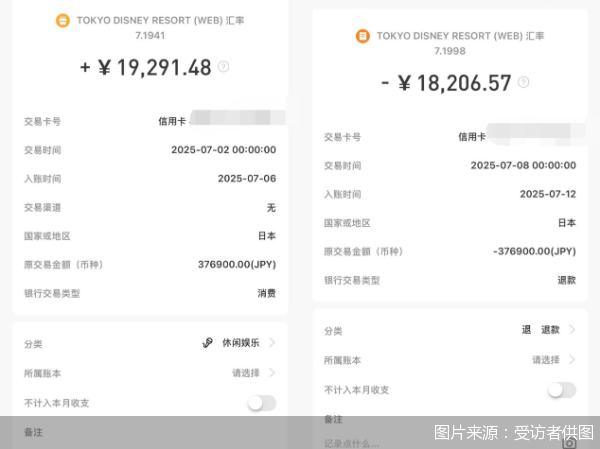The height and width of the screenshot is (449, 600).
Task: Click amount -¥18,206.57
Action: pyautogui.click(x=446, y=83)
